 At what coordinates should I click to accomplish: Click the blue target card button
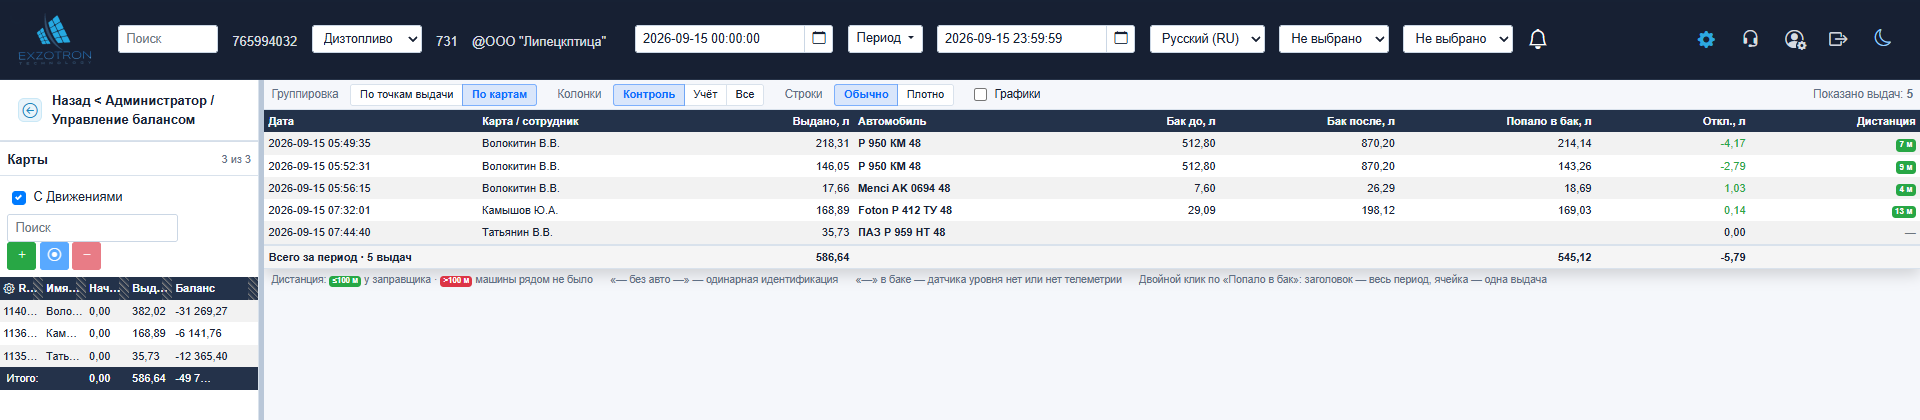[54, 255]
